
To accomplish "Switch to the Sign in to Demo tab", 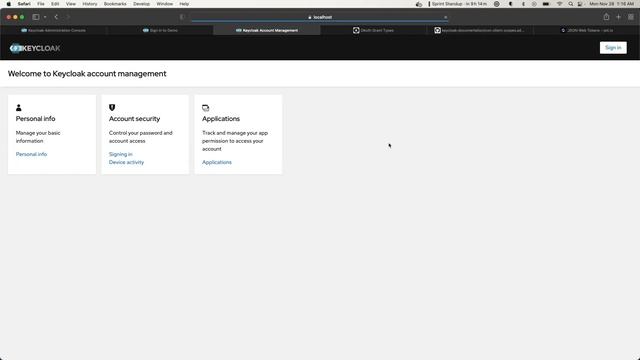I will pyautogui.click(x=160, y=30).
